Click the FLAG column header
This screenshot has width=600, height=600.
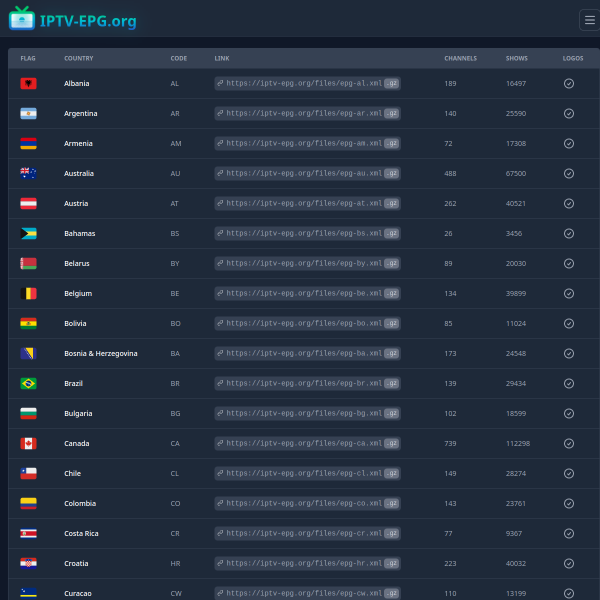(28, 58)
